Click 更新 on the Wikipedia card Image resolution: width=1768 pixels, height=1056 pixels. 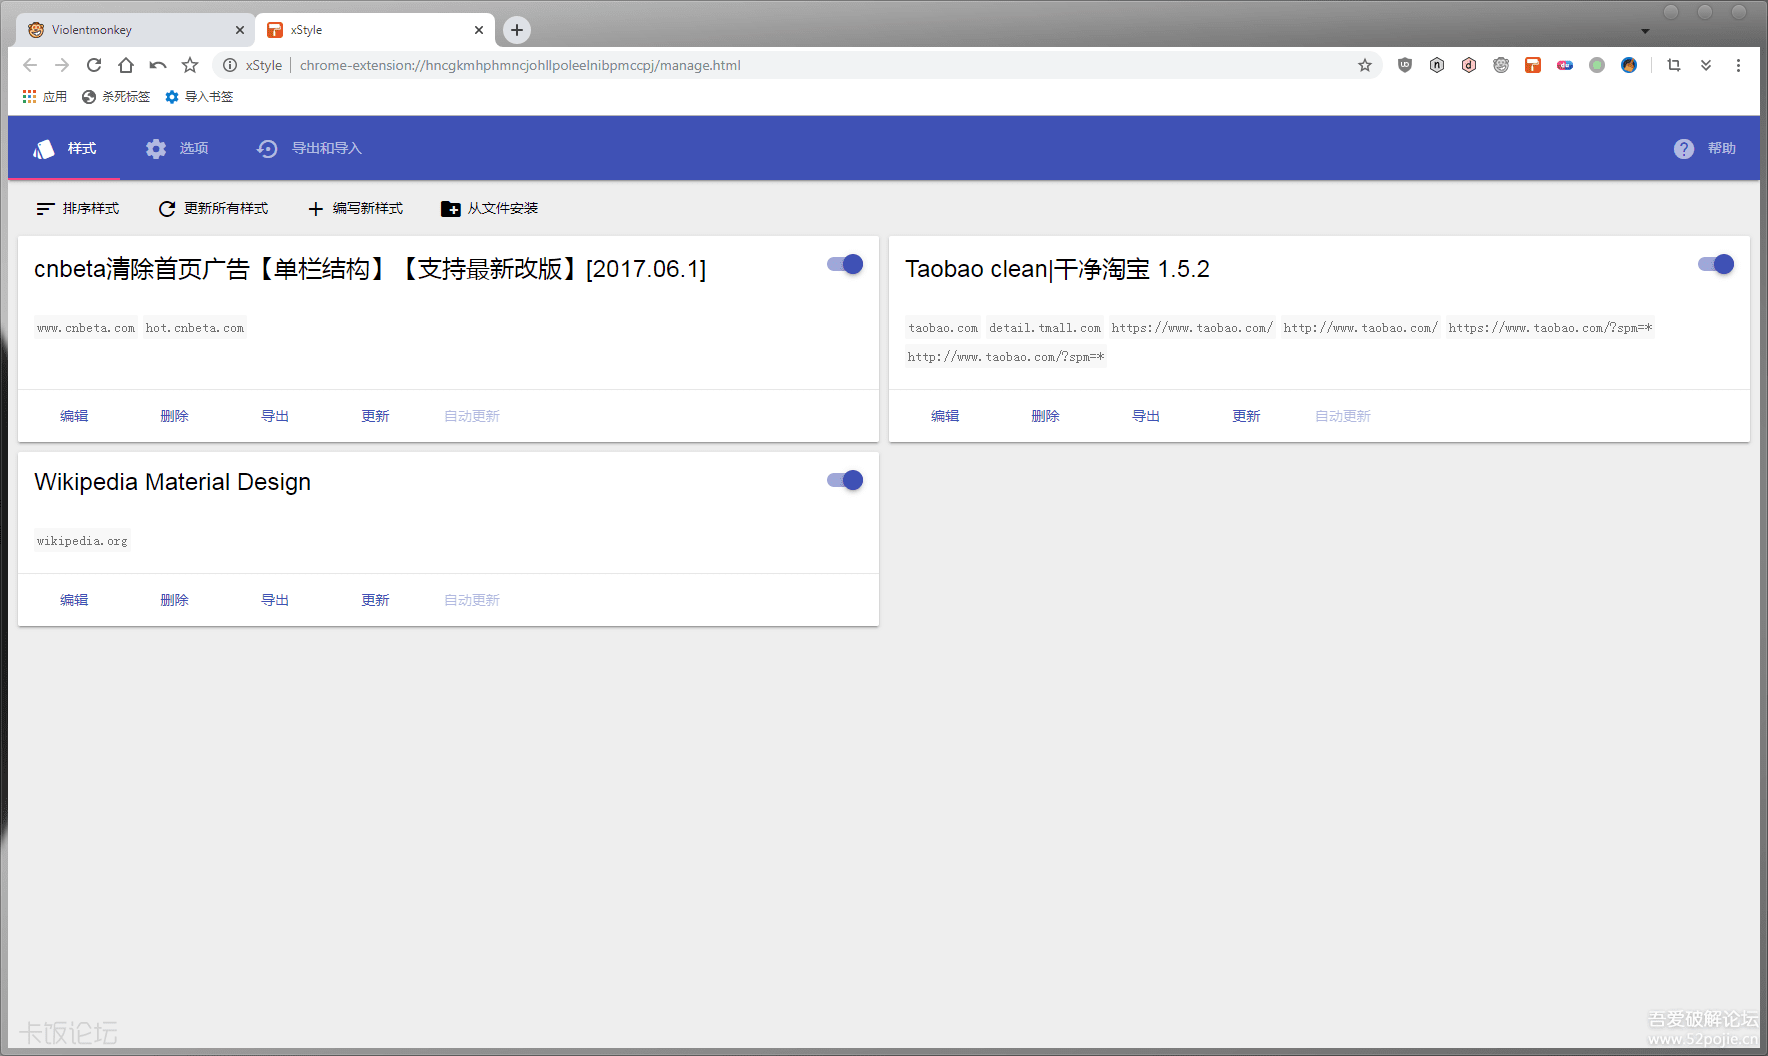click(x=375, y=600)
